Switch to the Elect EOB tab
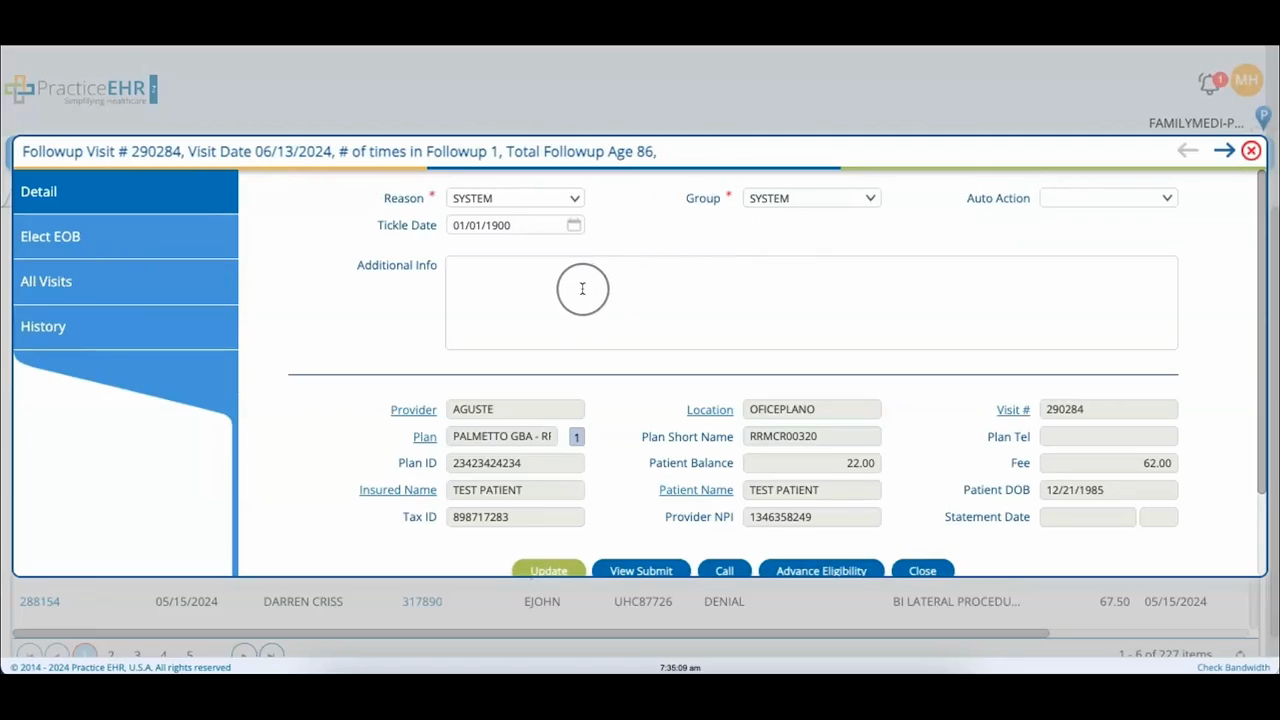The width and height of the screenshot is (1280, 720). click(125, 236)
